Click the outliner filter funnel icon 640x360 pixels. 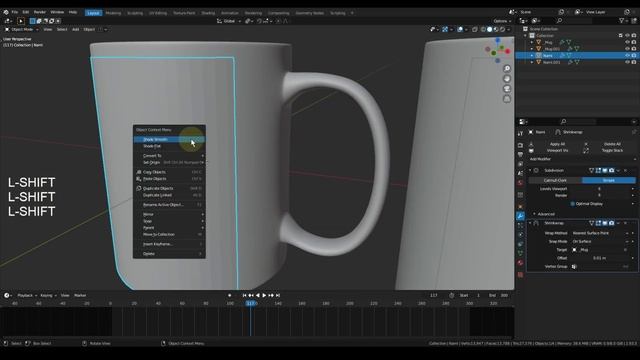point(621,20)
